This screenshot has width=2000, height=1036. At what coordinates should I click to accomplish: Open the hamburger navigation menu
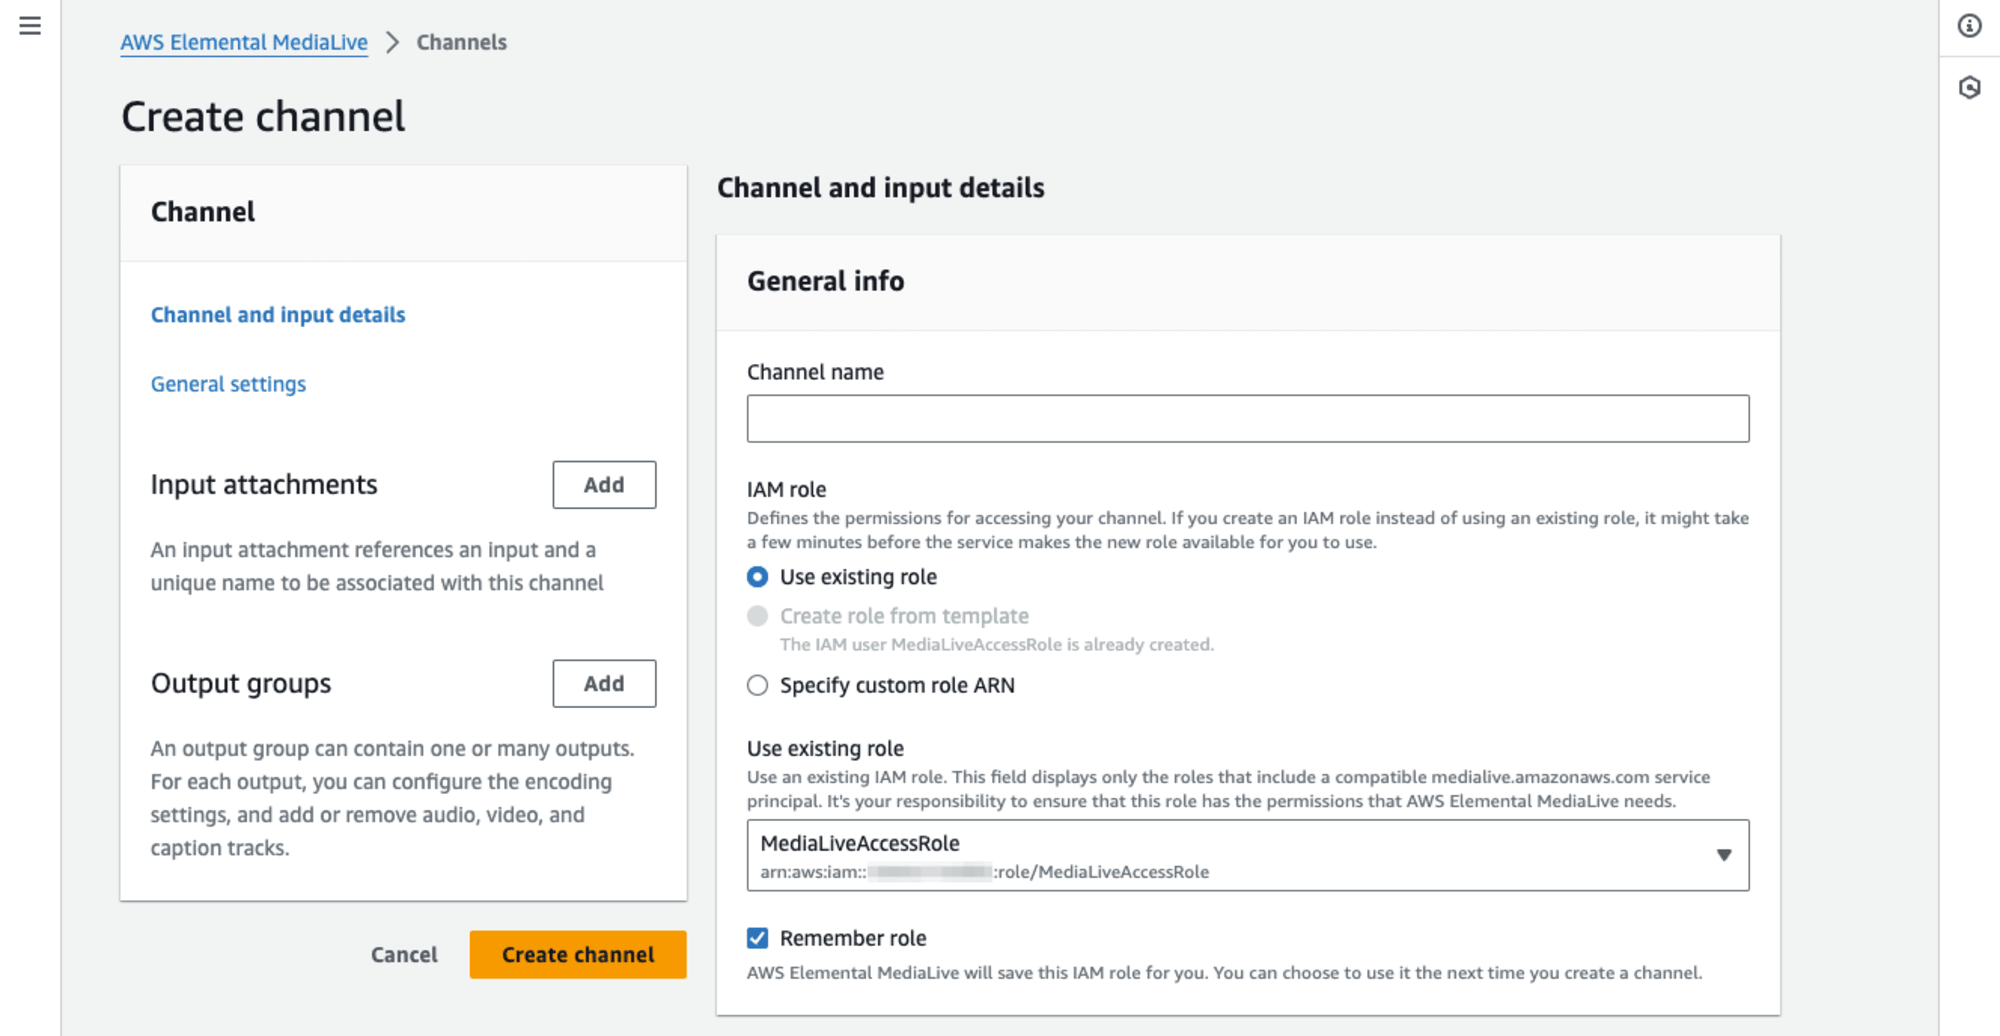point(30,26)
